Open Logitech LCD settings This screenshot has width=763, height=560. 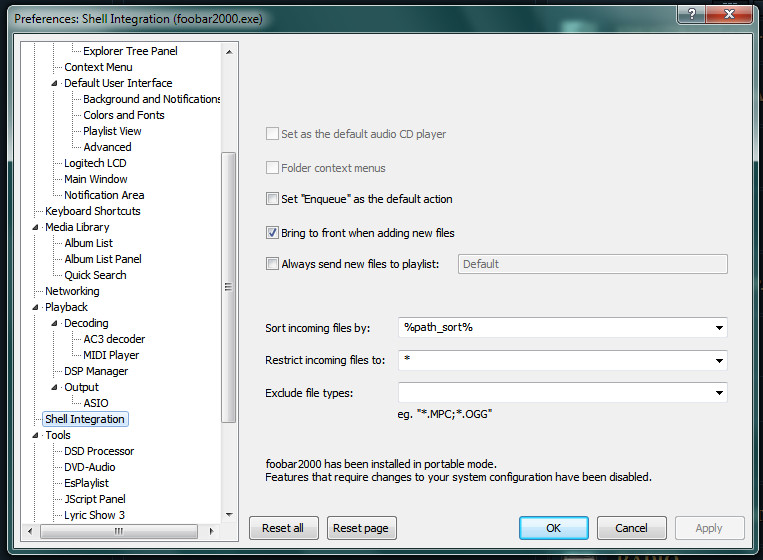[x=95, y=163]
